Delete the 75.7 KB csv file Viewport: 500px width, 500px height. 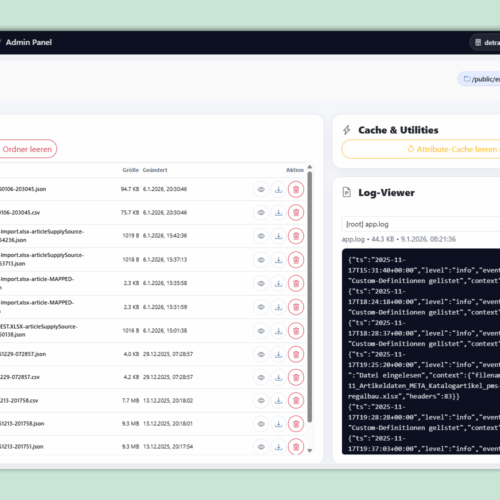point(296,212)
